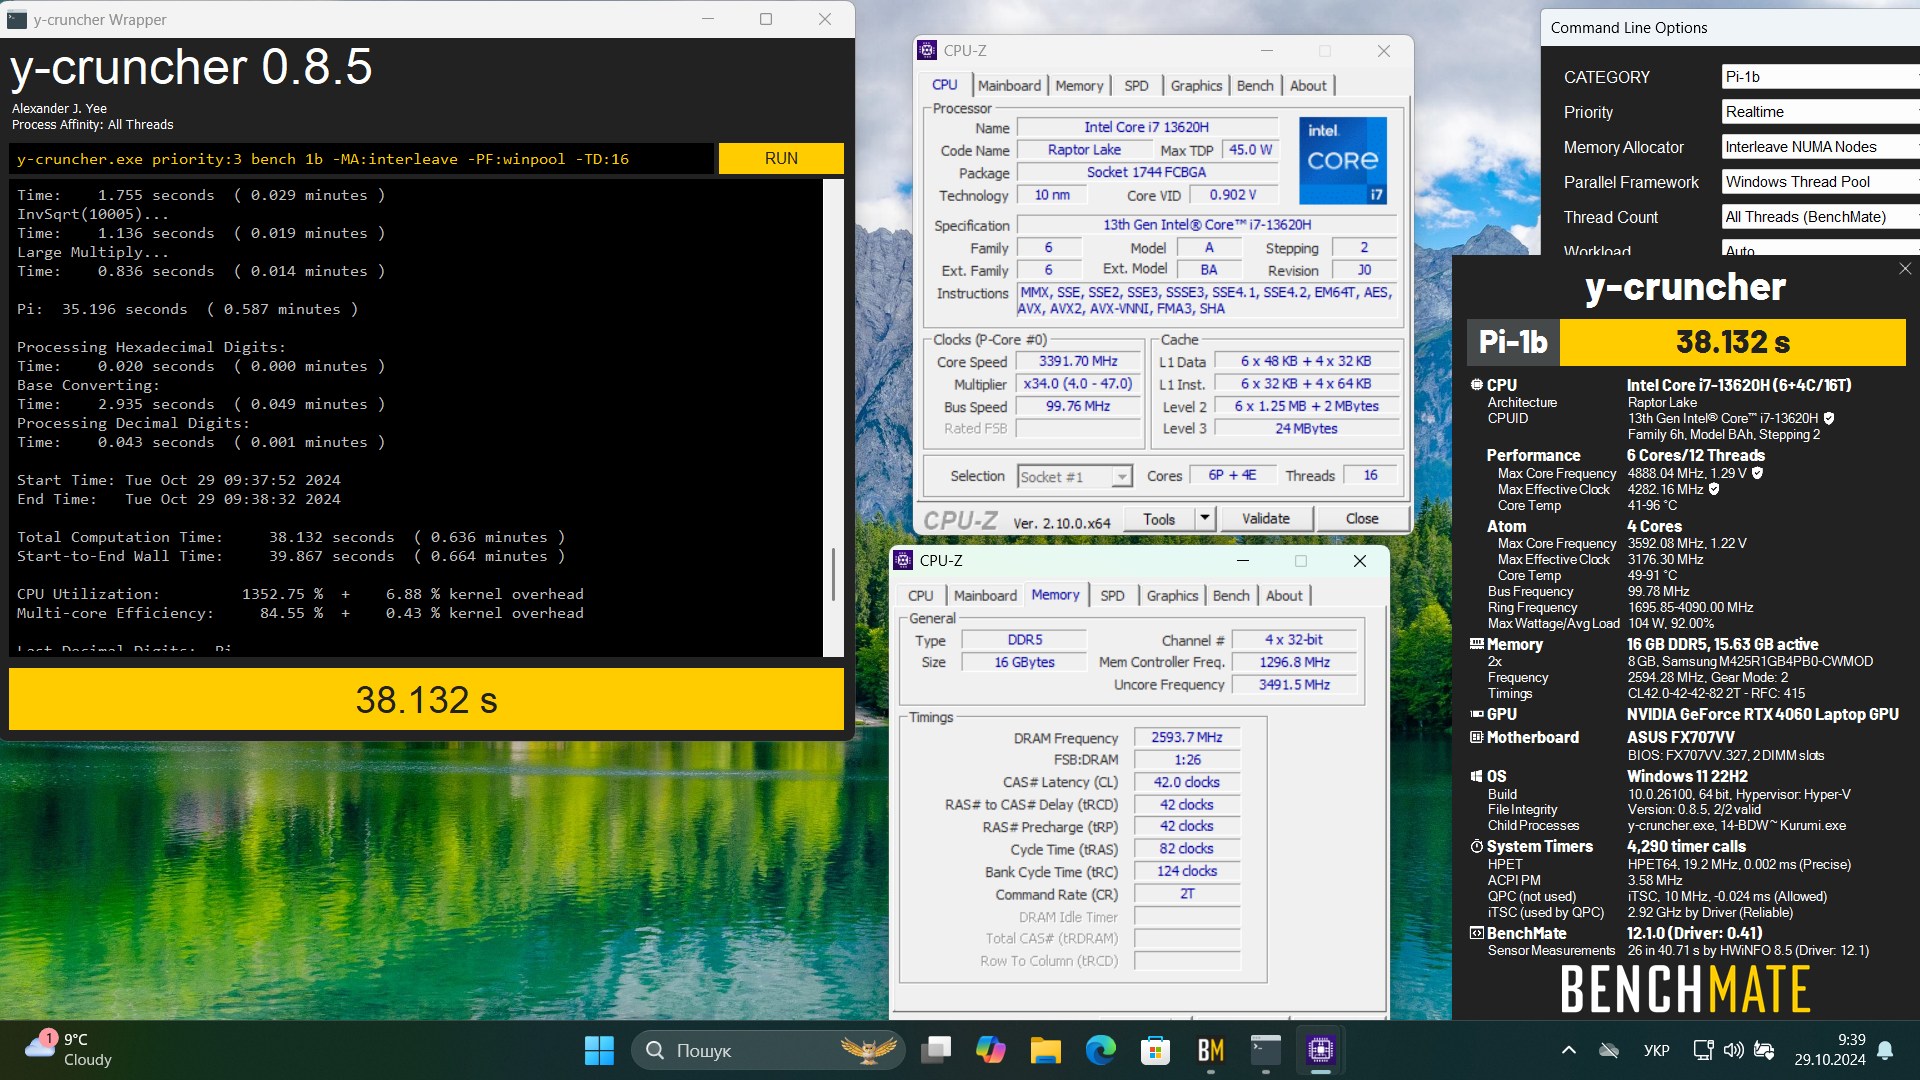Click the CPU section icon in BenchMate panel
The height and width of the screenshot is (1080, 1920).
point(1476,385)
